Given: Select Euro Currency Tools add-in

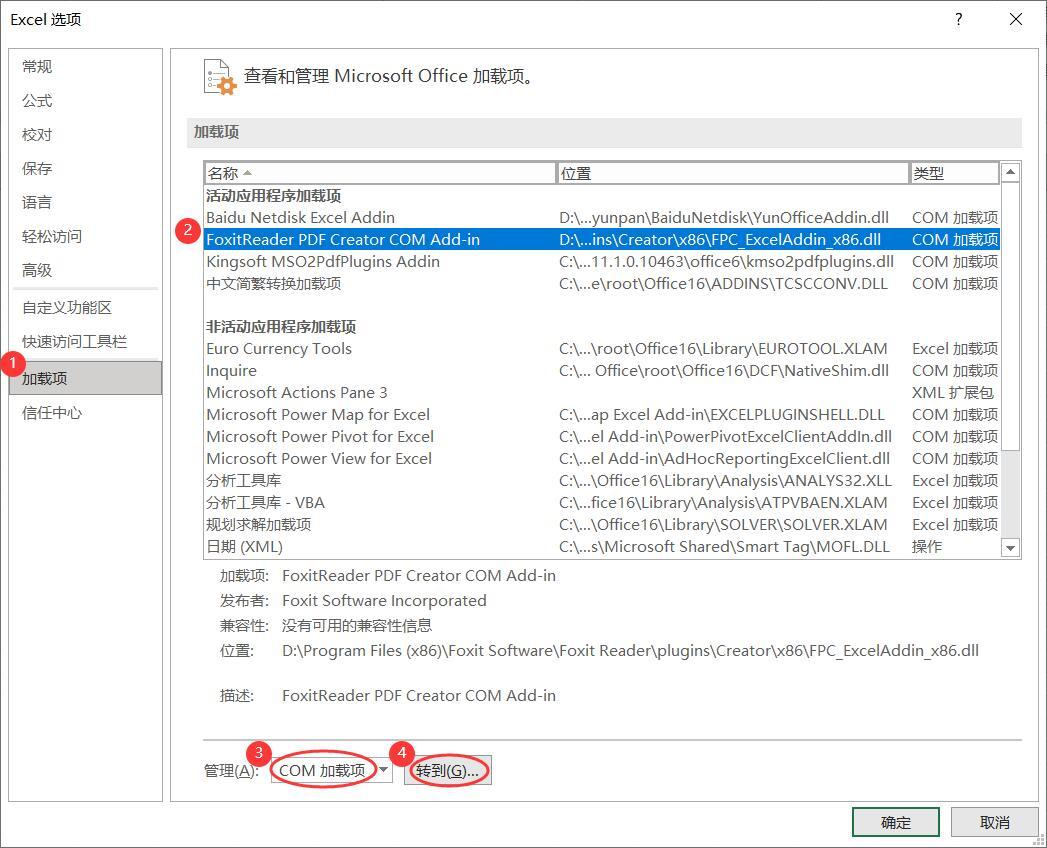Looking at the screenshot, I should point(602,349).
